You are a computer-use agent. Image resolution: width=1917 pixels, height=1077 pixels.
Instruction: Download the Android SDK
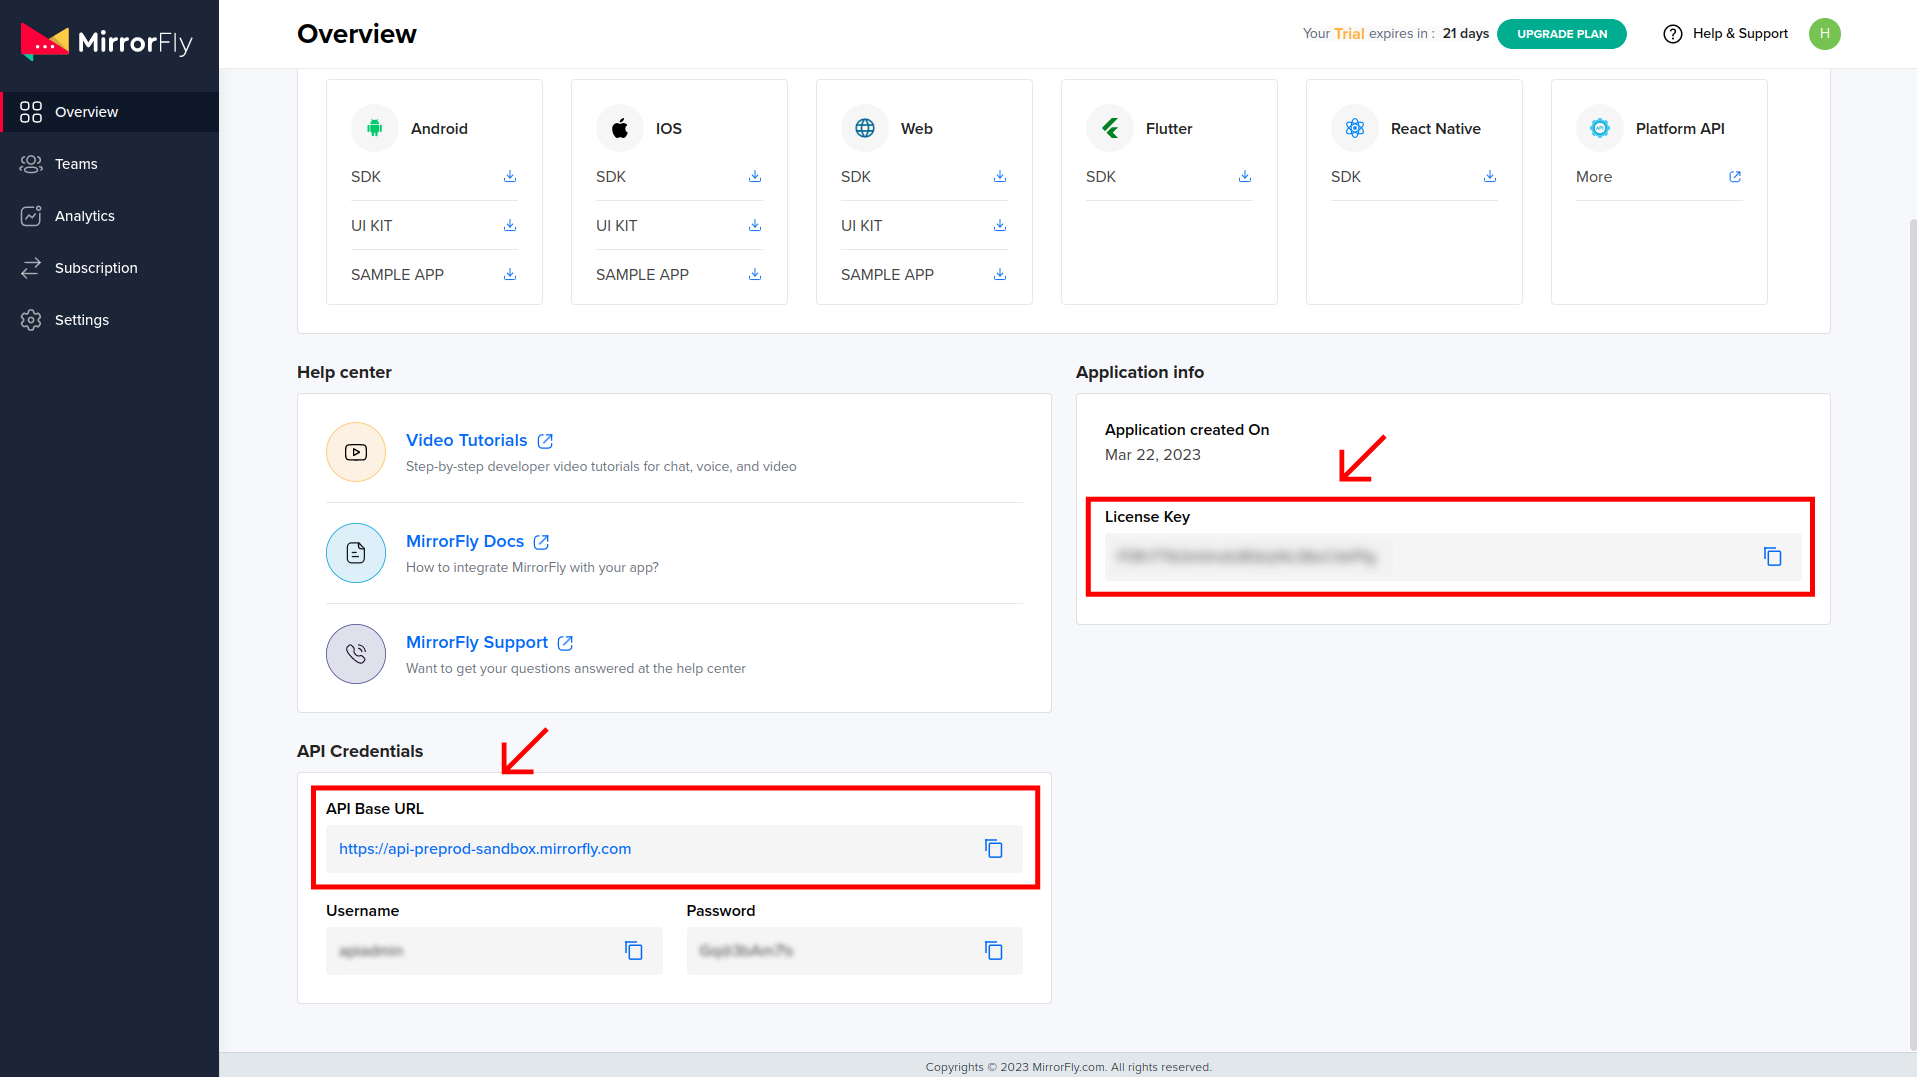pos(510,177)
